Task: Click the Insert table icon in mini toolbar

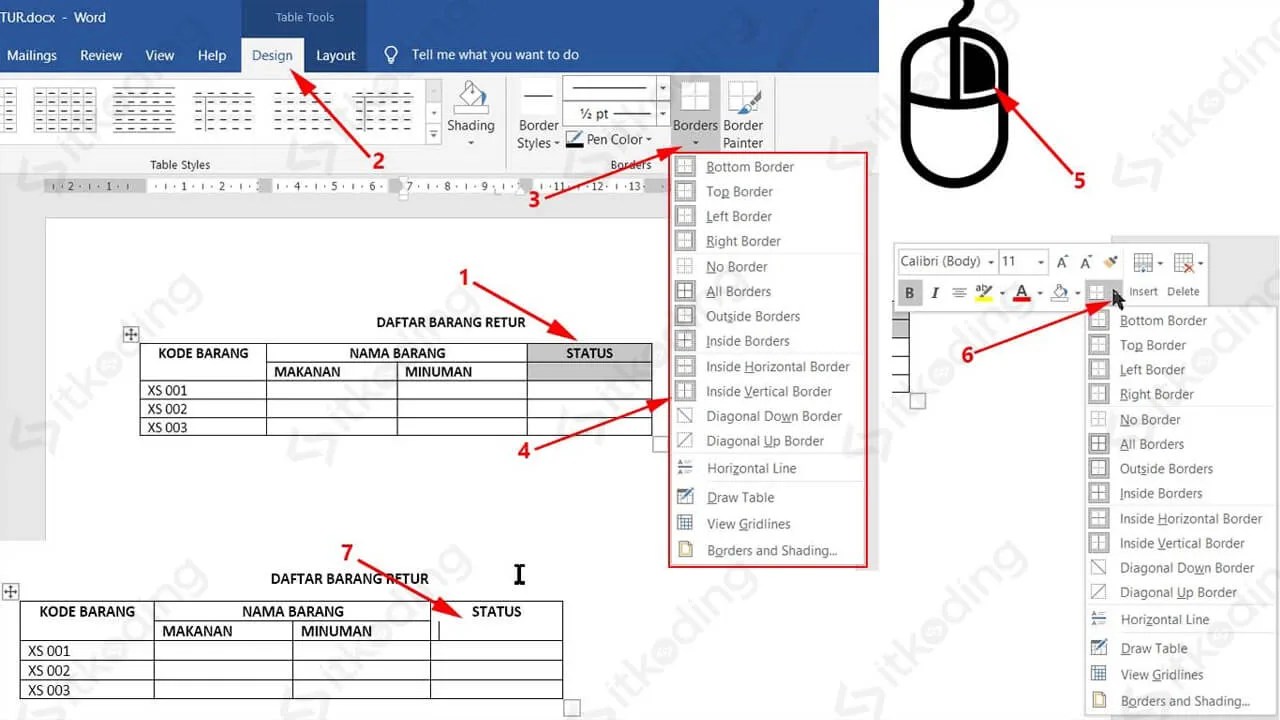Action: pyautogui.click(x=1143, y=264)
